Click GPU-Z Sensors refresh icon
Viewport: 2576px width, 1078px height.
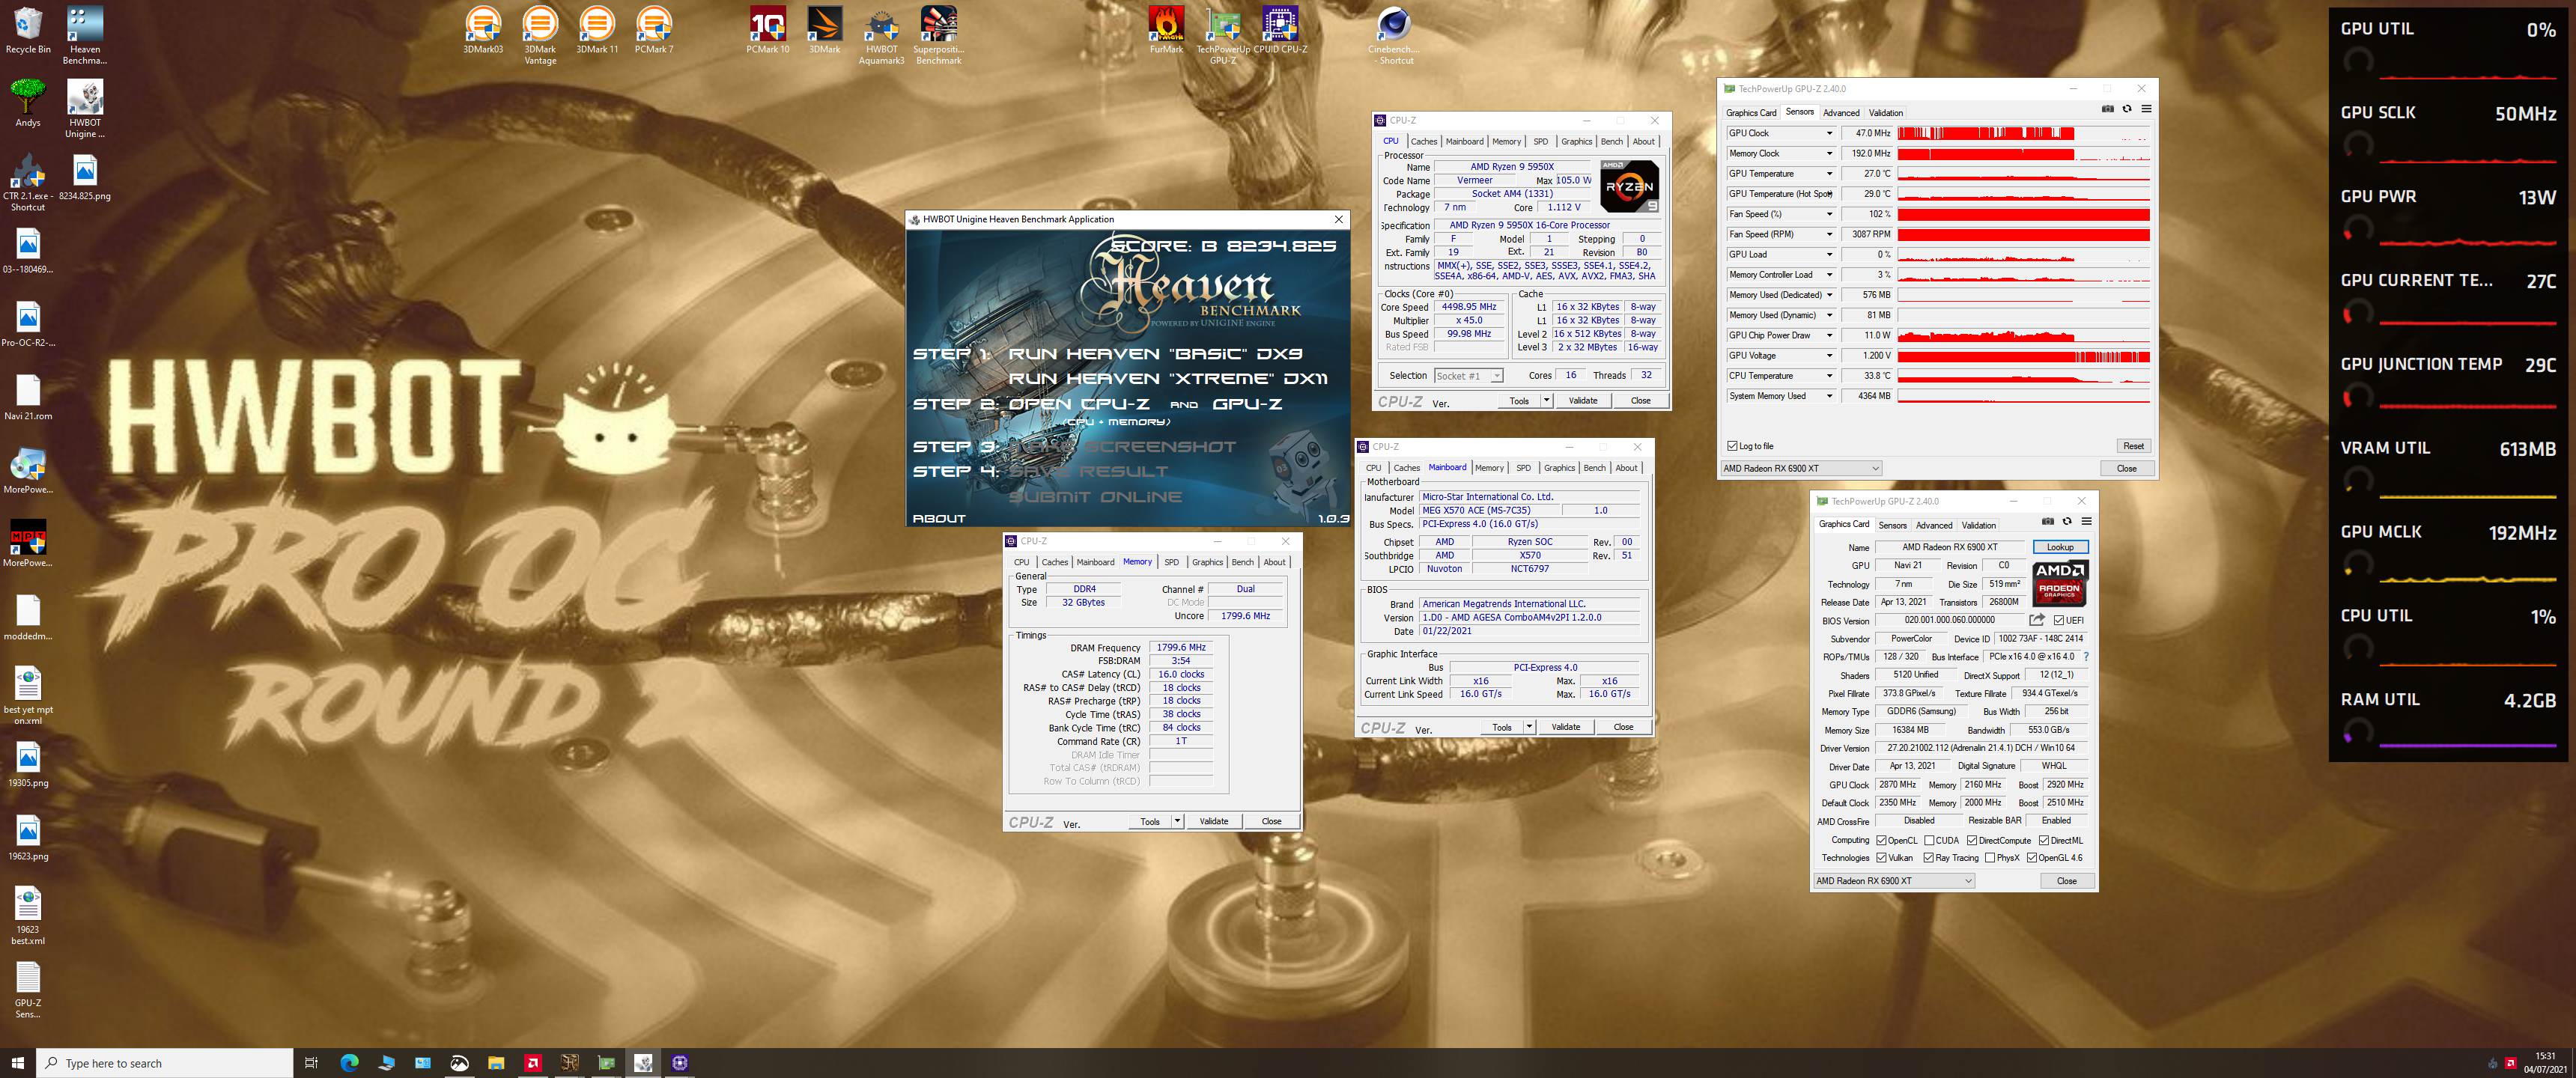[2127, 109]
